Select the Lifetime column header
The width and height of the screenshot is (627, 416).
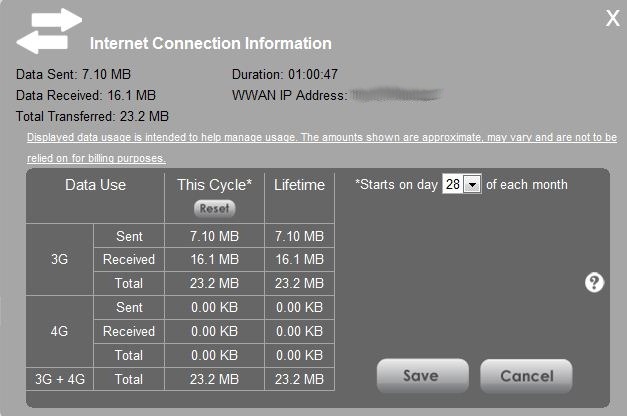299,185
